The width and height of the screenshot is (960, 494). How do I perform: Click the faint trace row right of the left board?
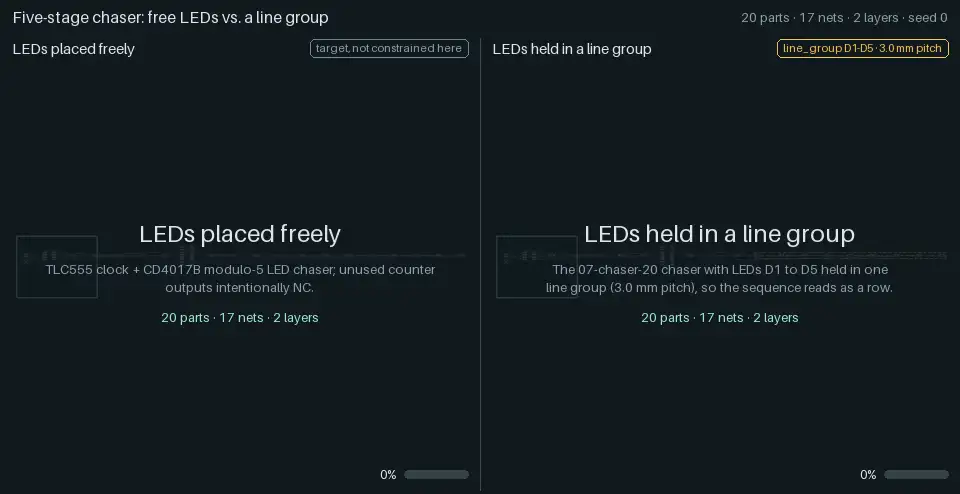pos(282,255)
